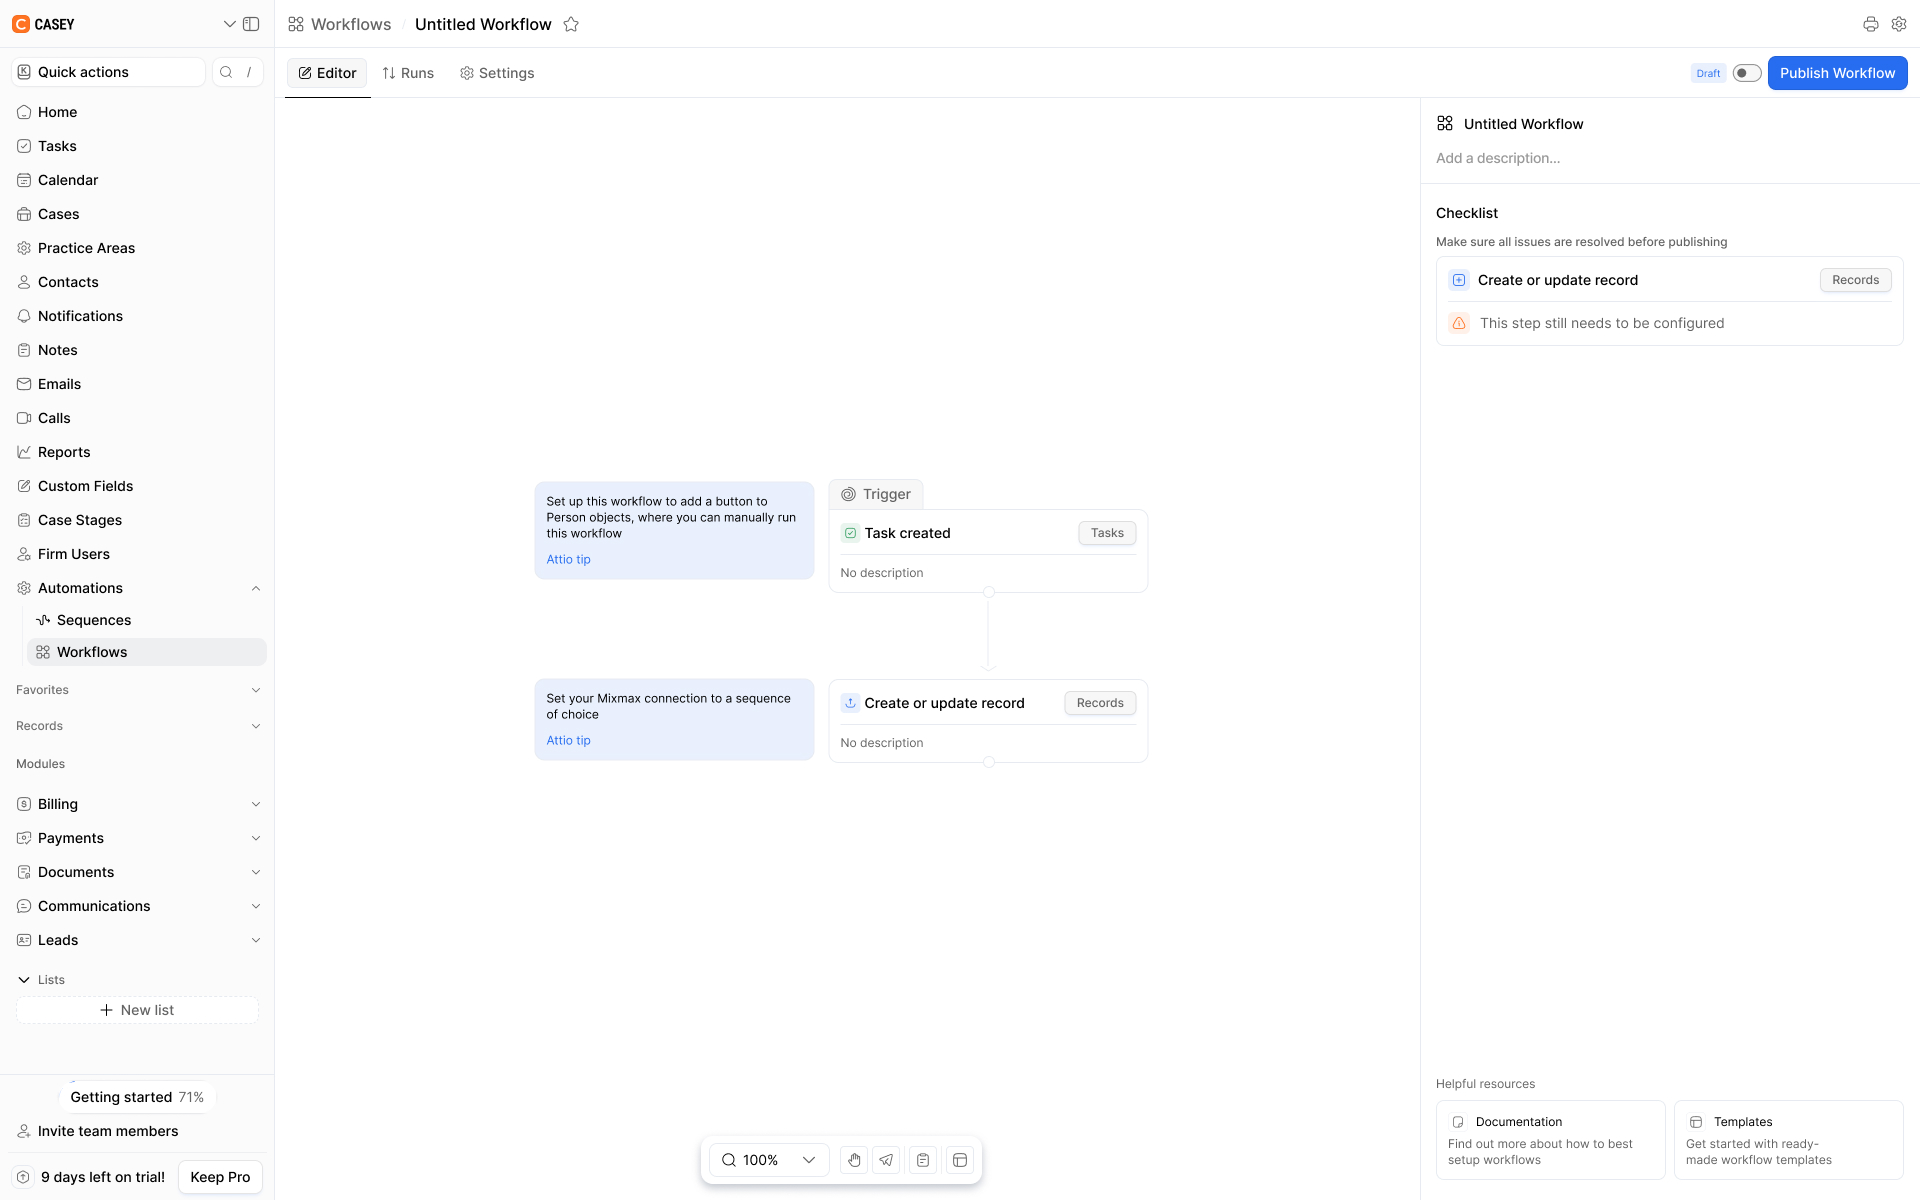The height and width of the screenshot is (1200, 1920).
Task: Click the Create or update record node icon
Action: [x=850, y=703]
